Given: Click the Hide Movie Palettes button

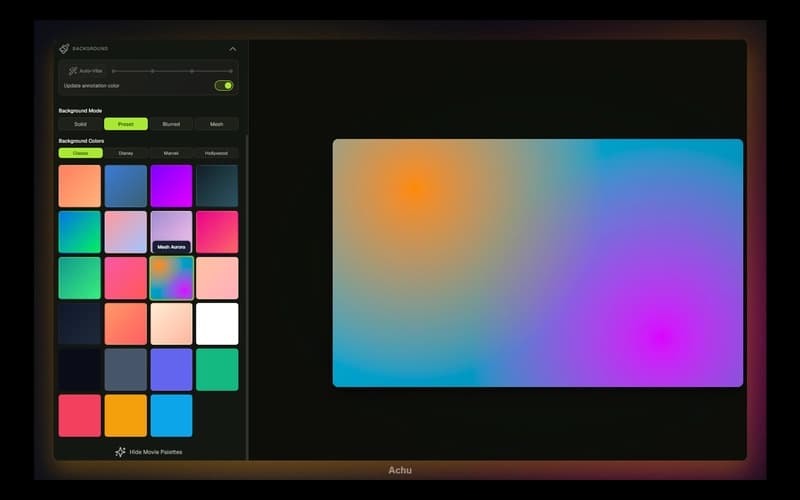Looking at the screenshot, I should tap(149, 452).
